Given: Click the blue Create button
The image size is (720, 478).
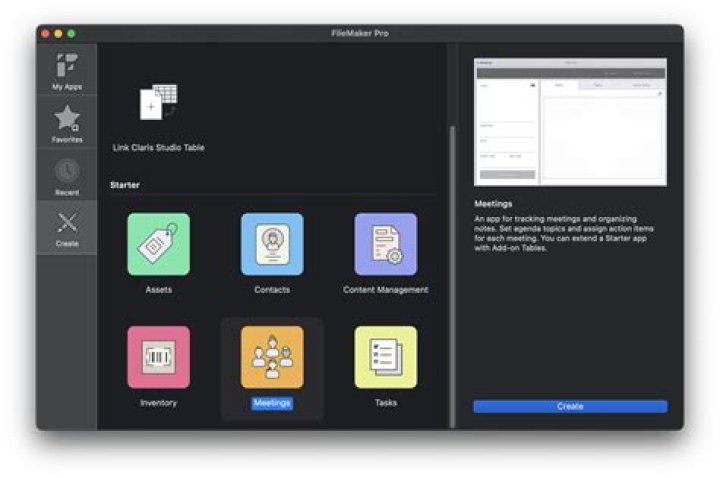Looking at the screenshot, I should point(570,406).
